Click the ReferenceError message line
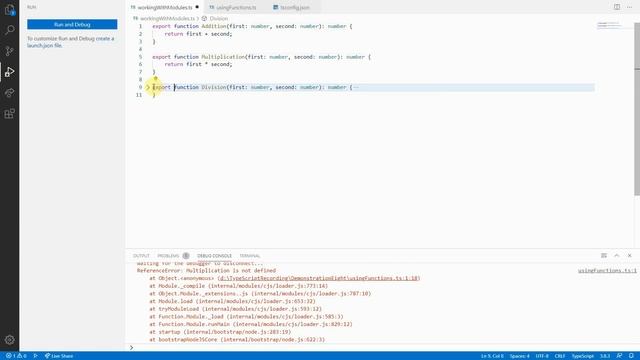The image size is (640, 360). coord(206,271)
